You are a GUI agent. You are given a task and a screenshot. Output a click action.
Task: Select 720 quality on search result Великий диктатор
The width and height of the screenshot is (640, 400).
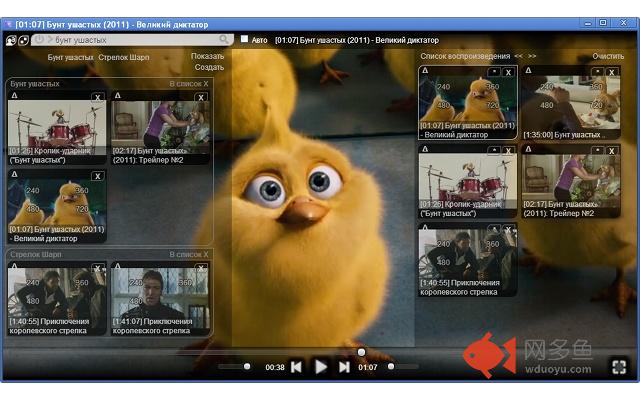82,209
